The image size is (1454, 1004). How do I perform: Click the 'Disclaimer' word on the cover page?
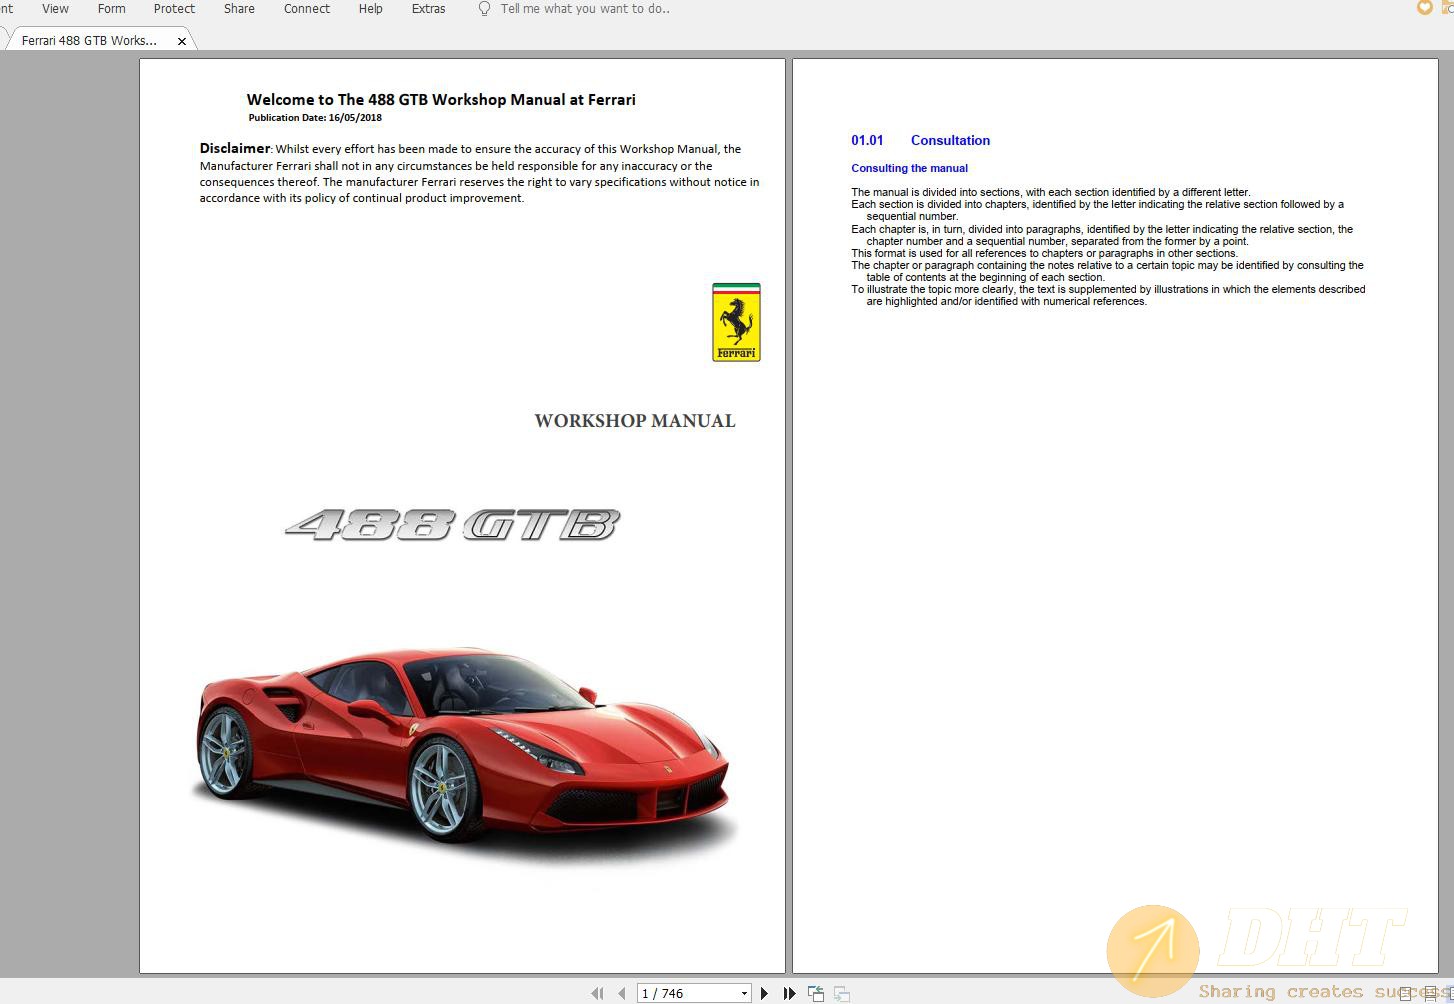235,148
